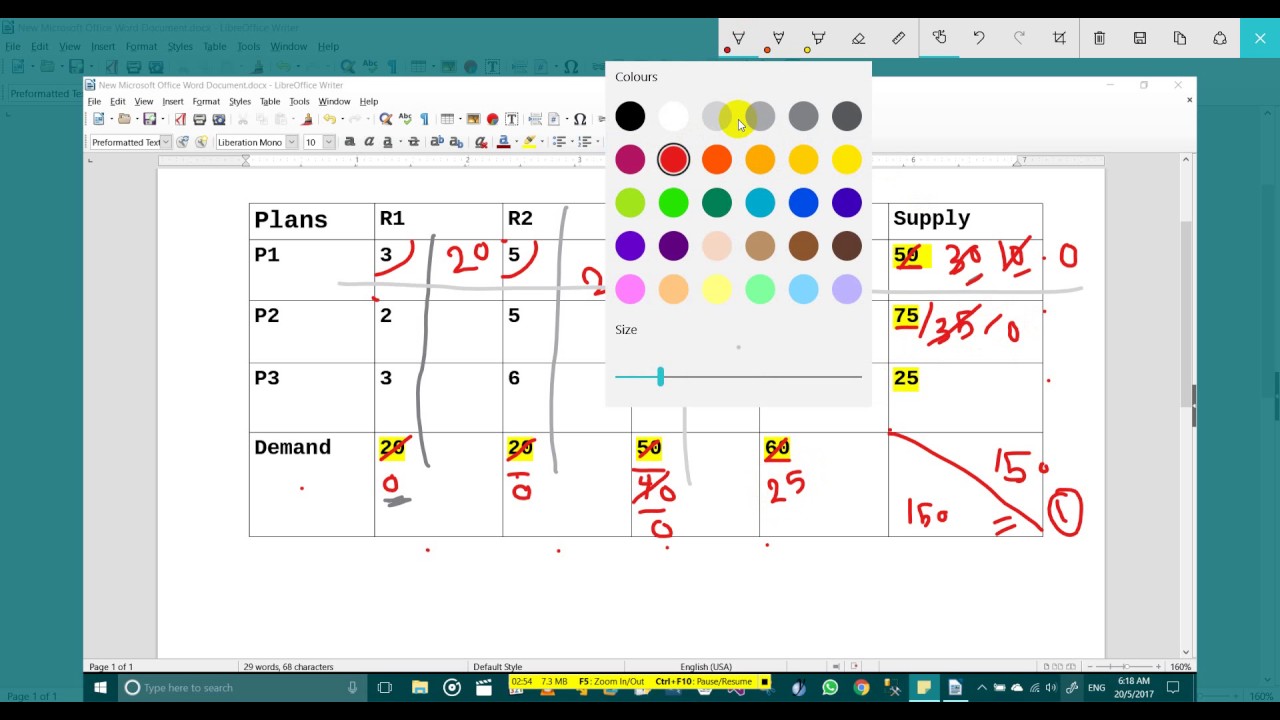Screen dimensions: 1280x720
Task: Click the Find and Replace icon
Action: tap(385, 119)
